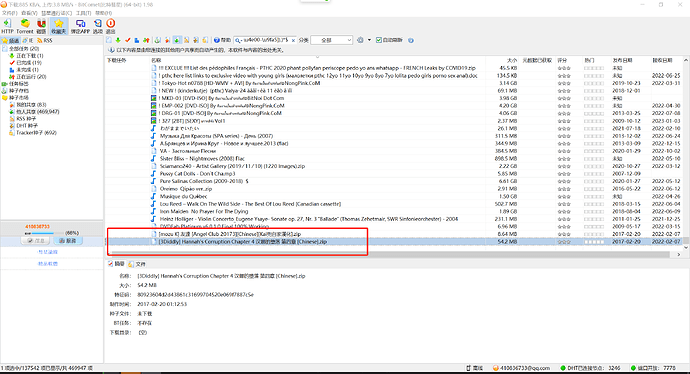Select 正在运行 (20) in the sidebar

31,77
